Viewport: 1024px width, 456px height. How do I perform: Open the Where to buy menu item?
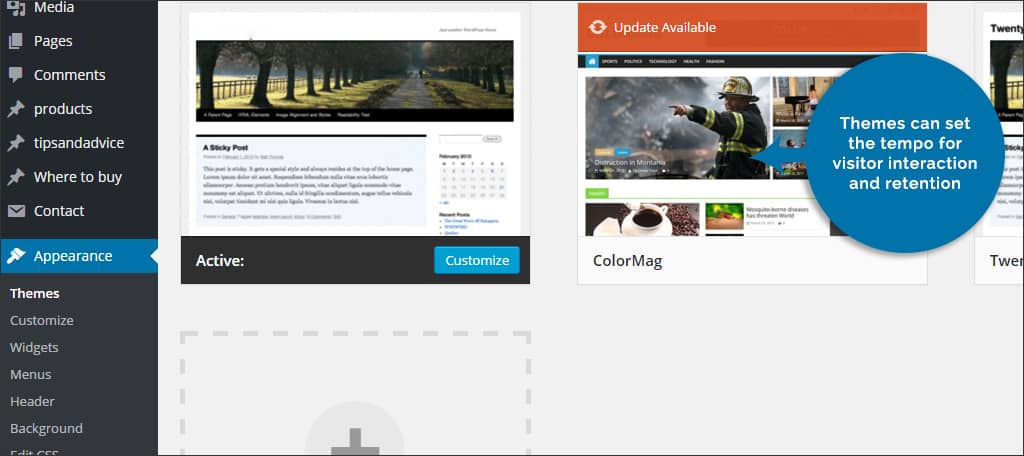click(79, 177)
